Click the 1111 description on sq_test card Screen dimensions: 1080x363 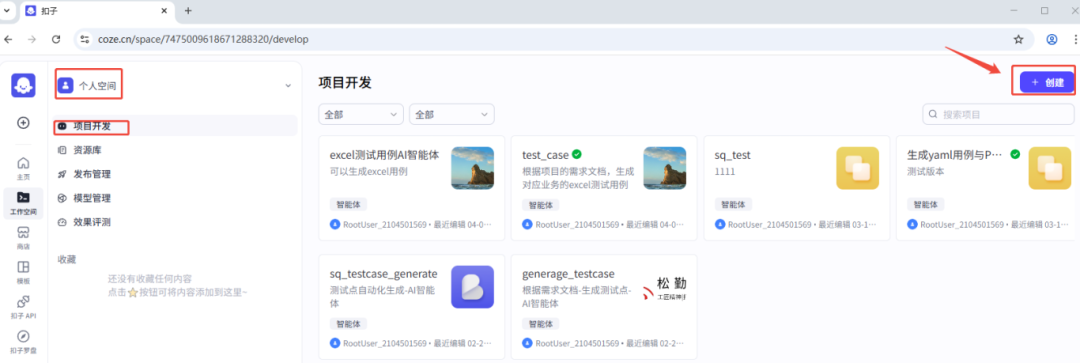[725, 171]
